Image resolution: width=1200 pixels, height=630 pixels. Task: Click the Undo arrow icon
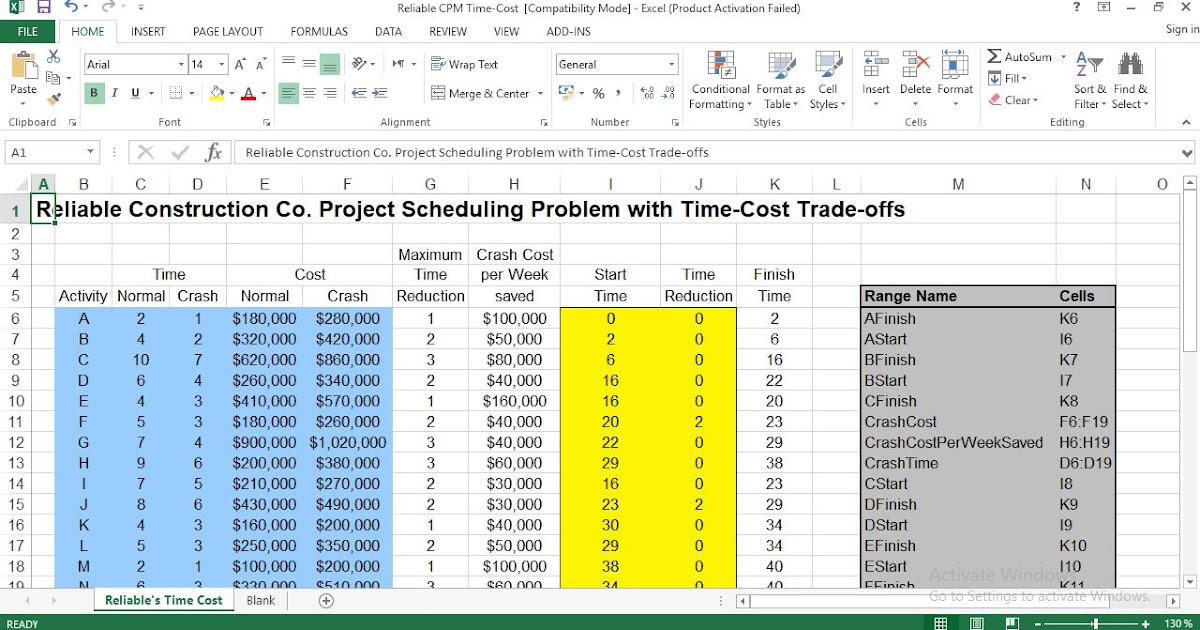point(71,8)
